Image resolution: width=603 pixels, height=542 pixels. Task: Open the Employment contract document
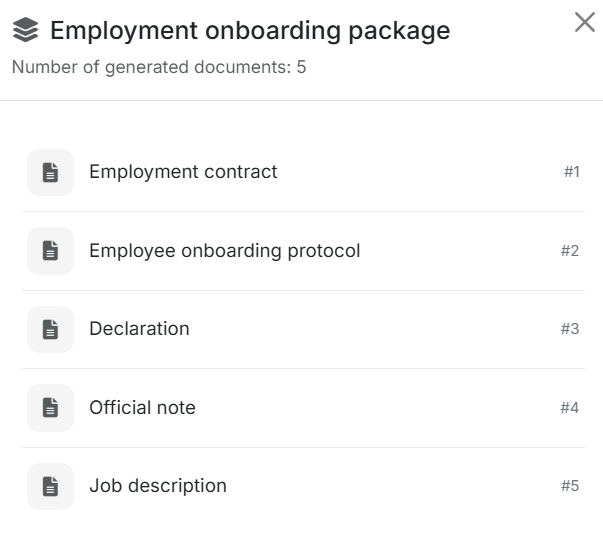(183, 172)
